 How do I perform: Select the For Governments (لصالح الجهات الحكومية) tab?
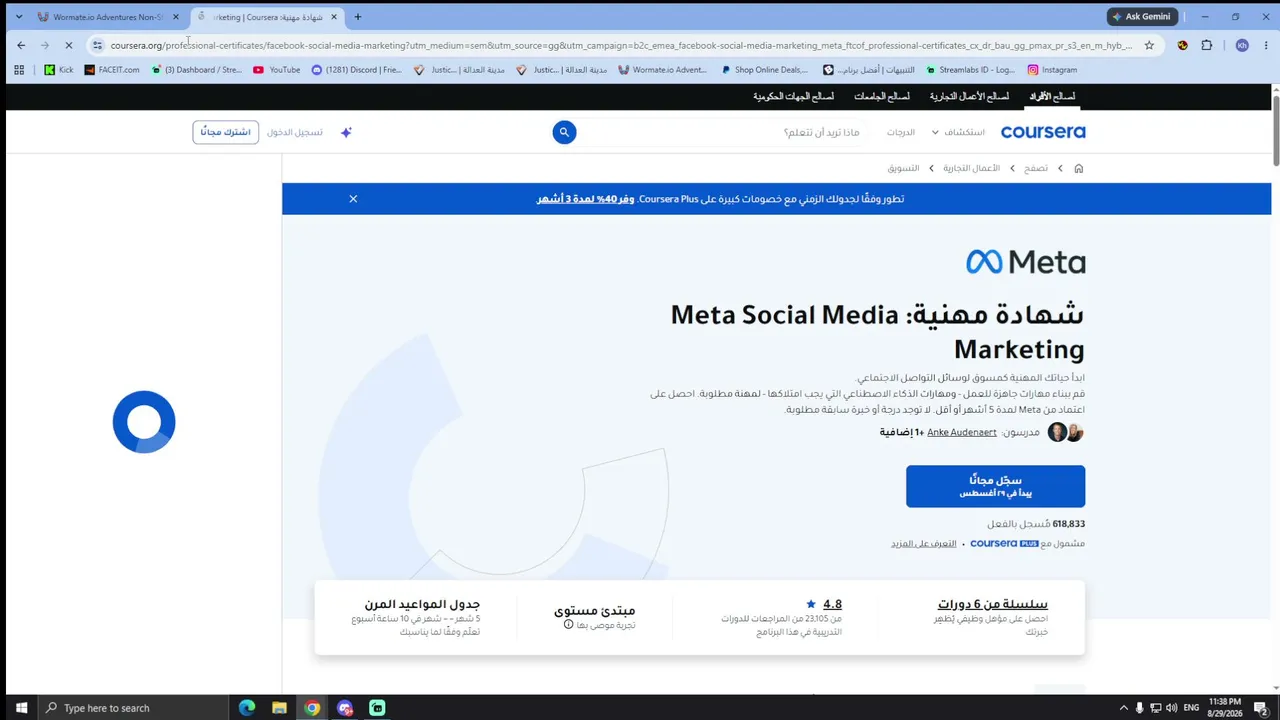click(794, 97)
